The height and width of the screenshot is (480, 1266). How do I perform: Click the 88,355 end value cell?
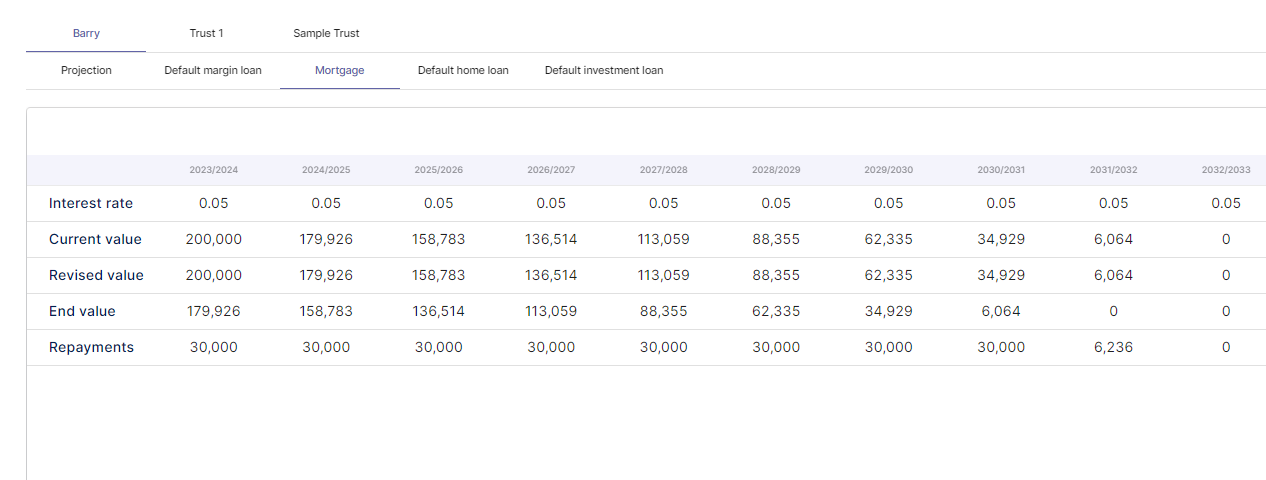pos(664,311)
